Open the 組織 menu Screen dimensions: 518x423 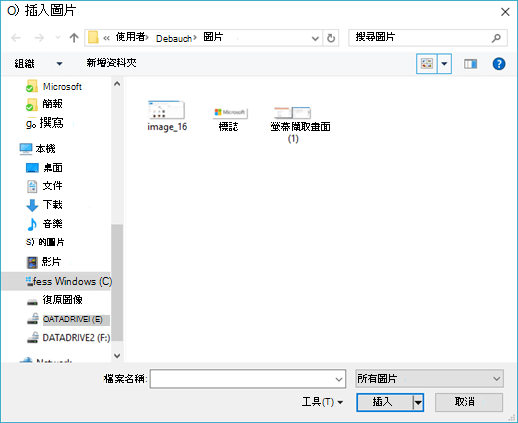[38, 63]
